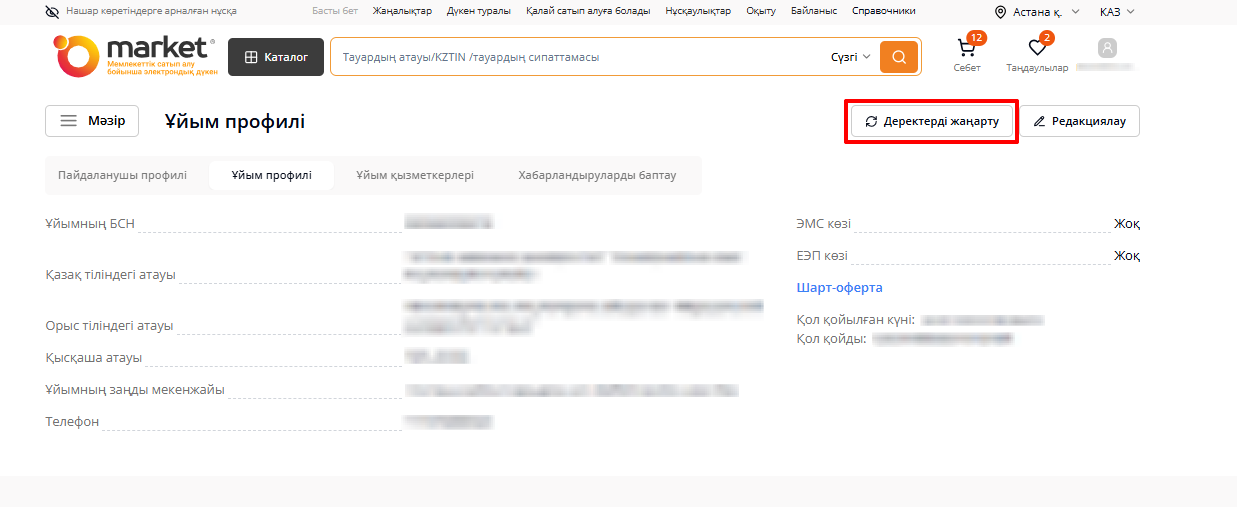Click the location pin icon for Астана
Viewport: 1237px width, 507px height.
[1000, 12]
